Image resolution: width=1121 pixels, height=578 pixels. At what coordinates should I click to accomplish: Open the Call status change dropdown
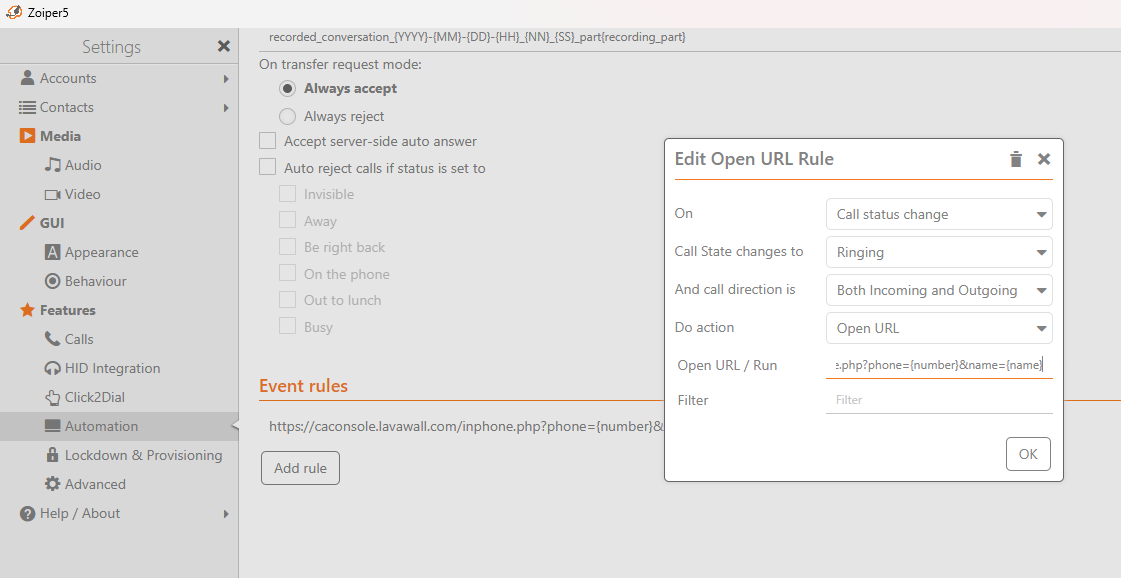(938, 214)
